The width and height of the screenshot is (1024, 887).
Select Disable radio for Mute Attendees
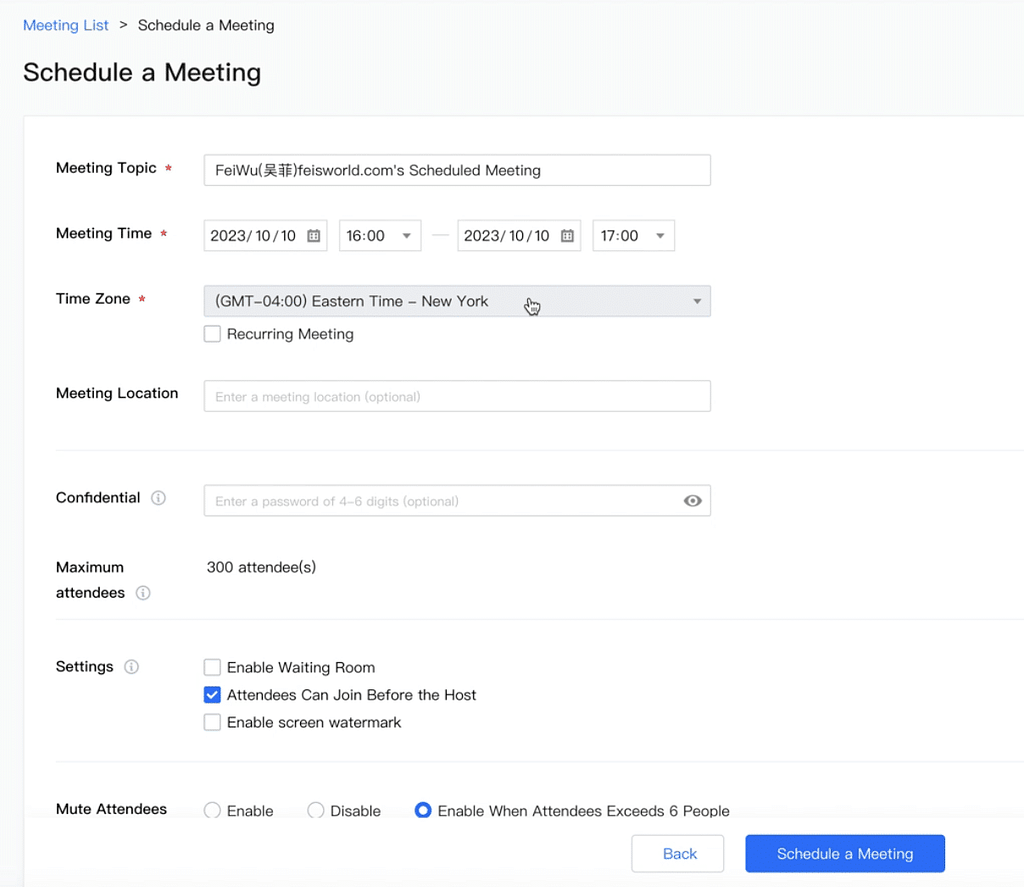point(316,811)
